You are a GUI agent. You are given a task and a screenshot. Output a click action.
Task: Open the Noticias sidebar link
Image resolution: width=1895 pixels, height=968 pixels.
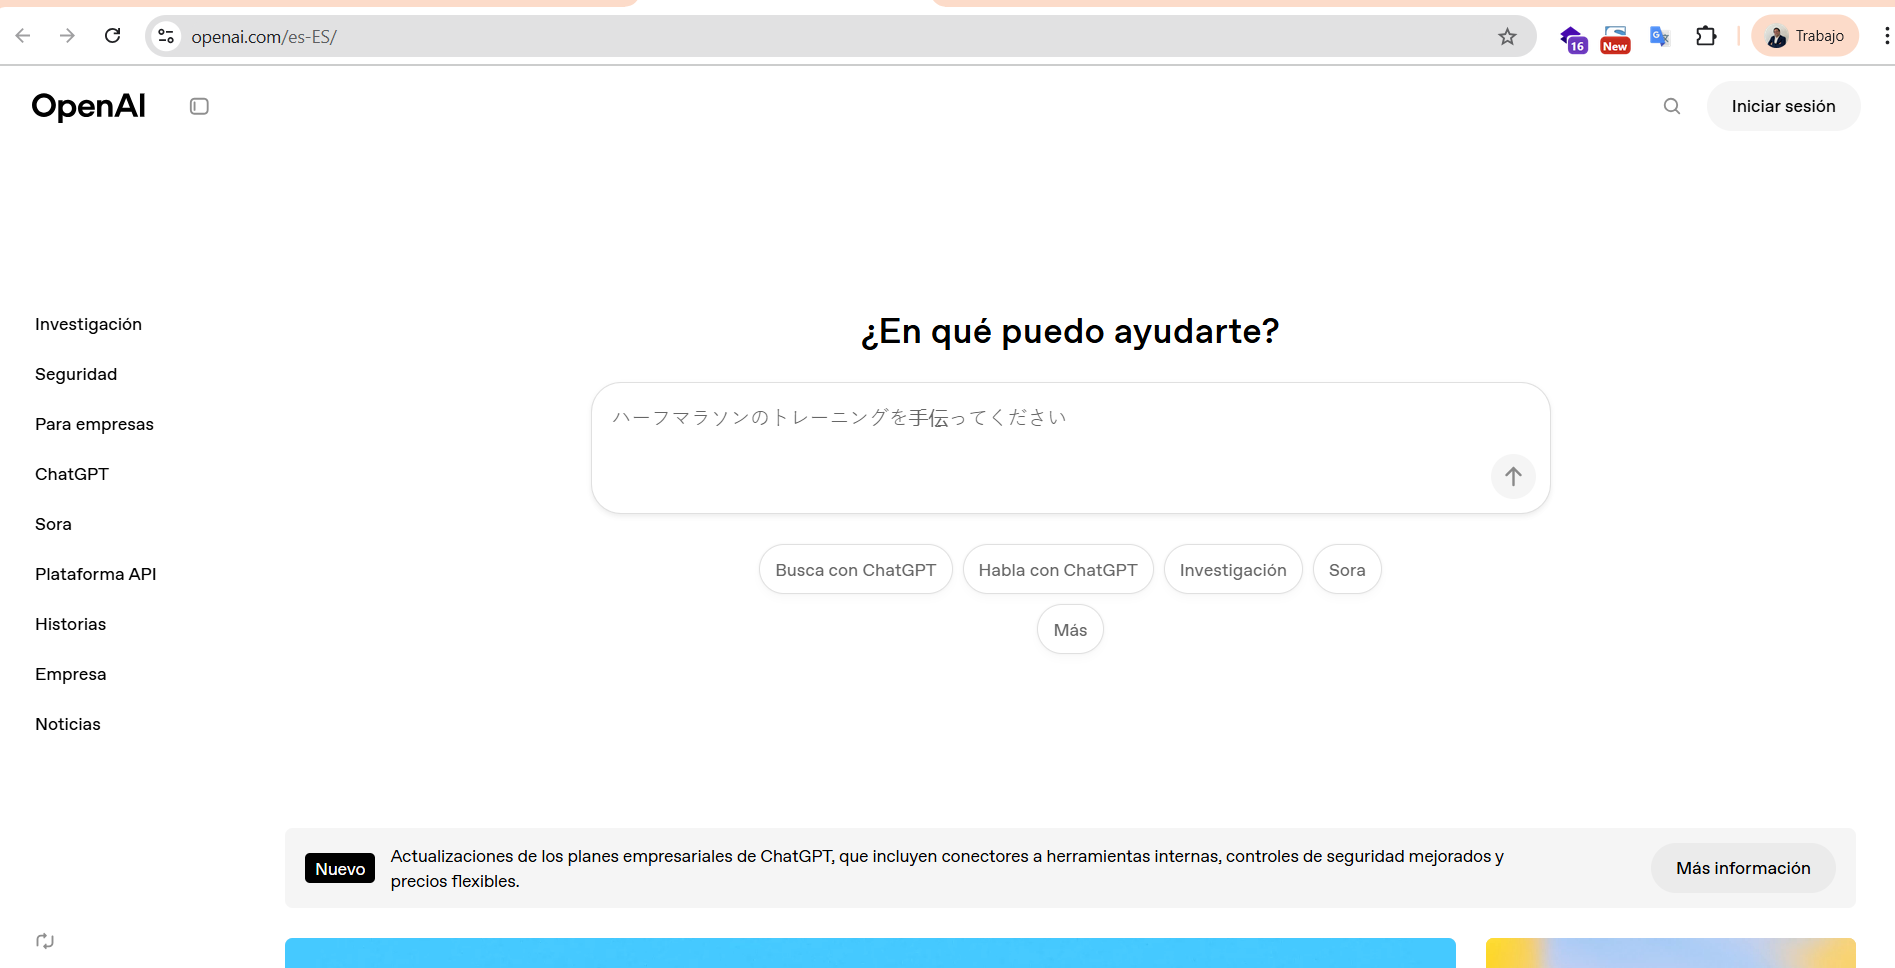[x=68, y=724]
